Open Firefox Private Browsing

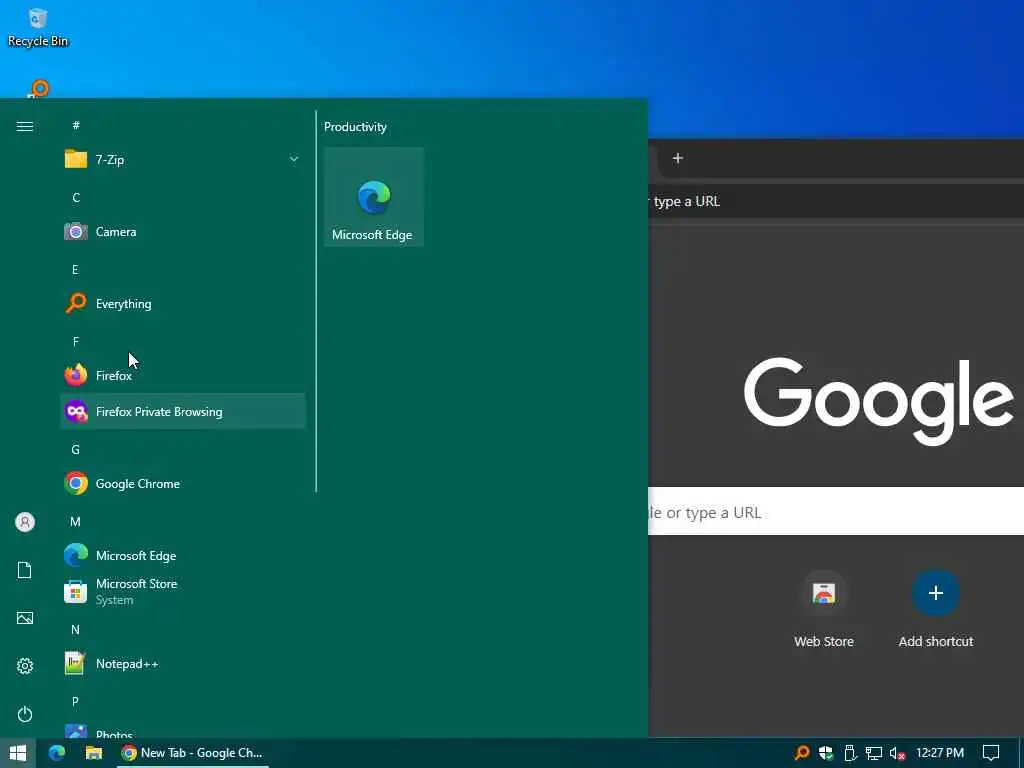(x=183, y=411)
